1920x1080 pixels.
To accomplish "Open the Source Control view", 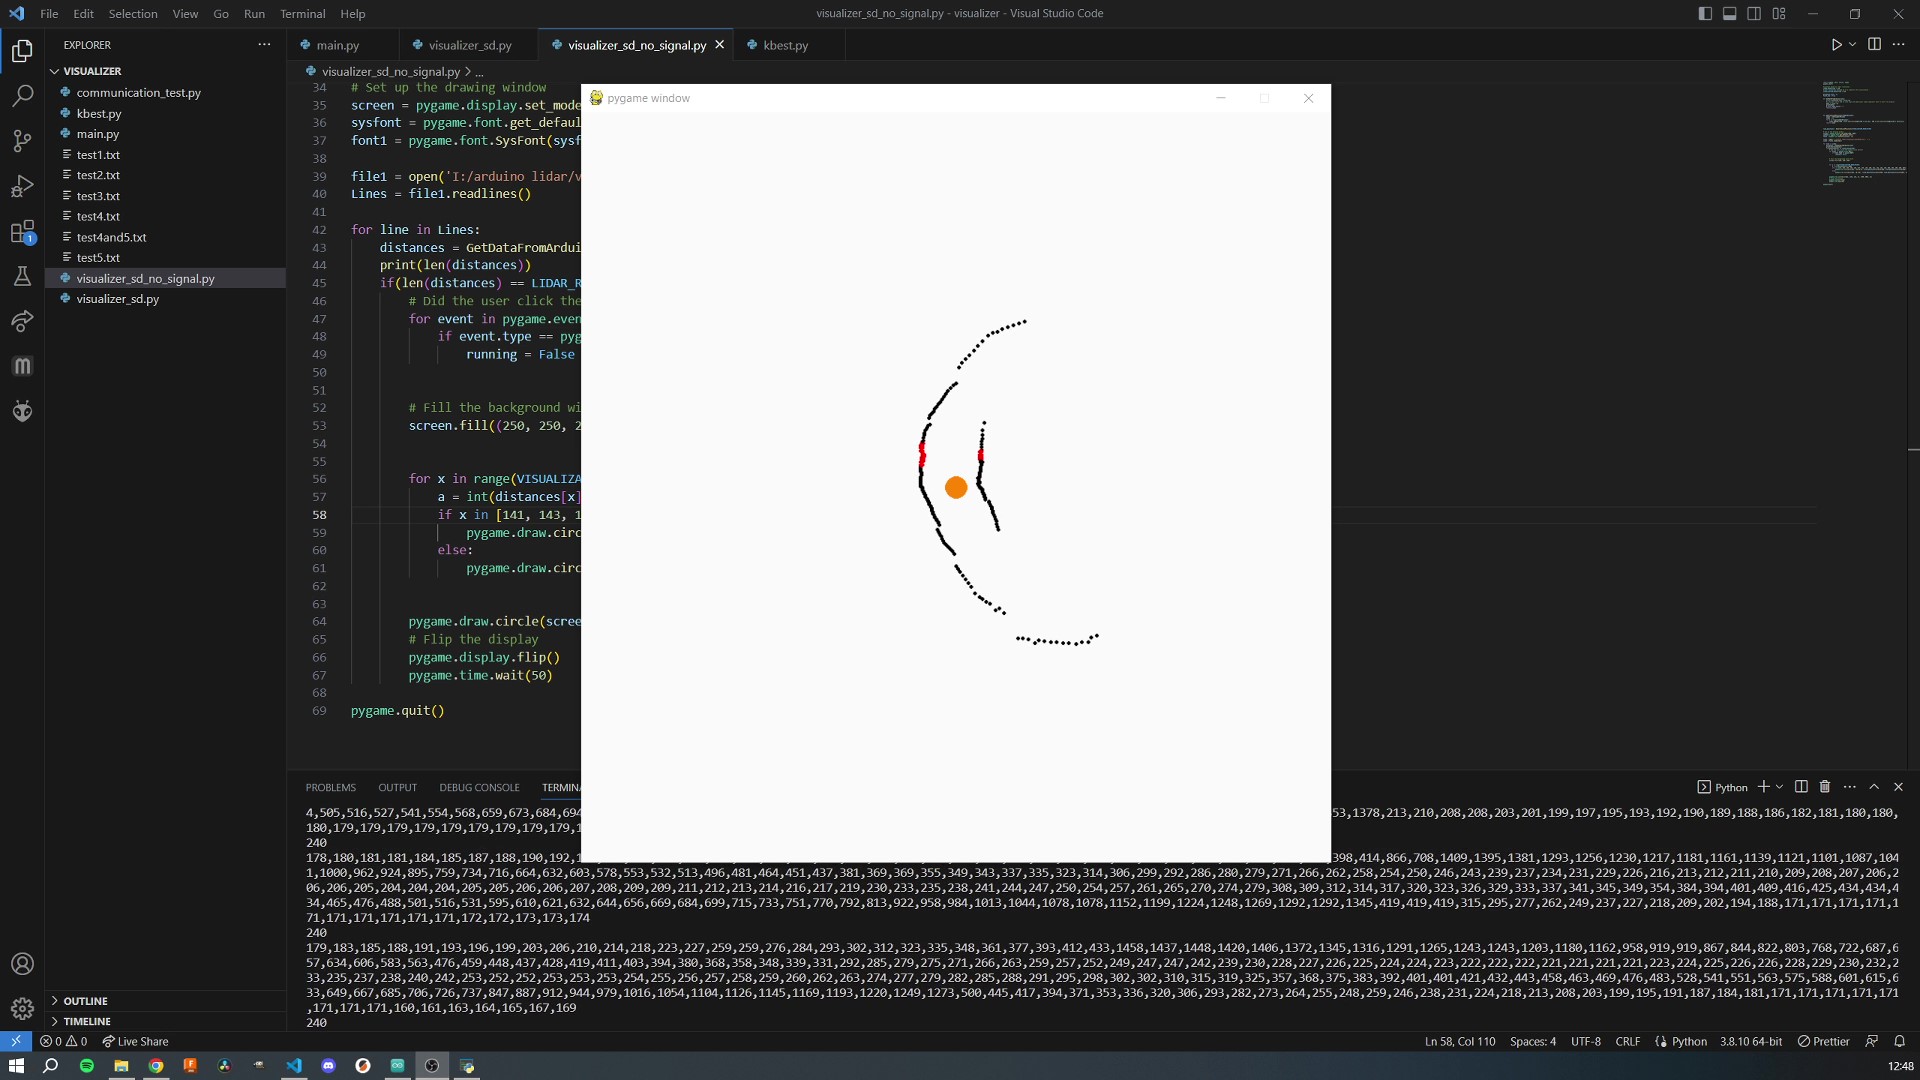I will click(22, 141).
